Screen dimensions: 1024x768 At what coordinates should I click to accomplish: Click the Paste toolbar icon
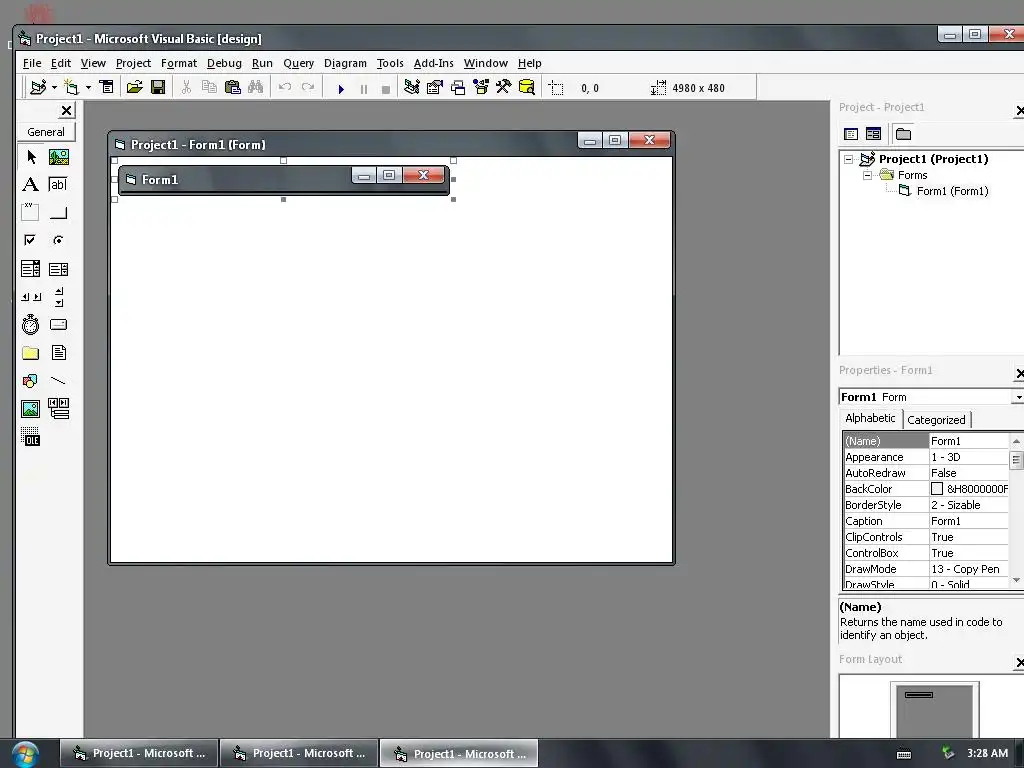point(232,87)
